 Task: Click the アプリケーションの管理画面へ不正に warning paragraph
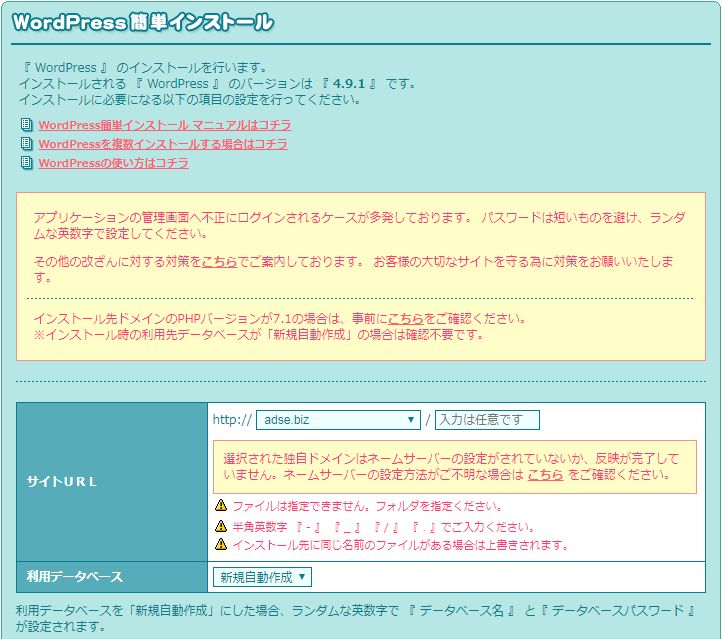(x=359, y=226)
